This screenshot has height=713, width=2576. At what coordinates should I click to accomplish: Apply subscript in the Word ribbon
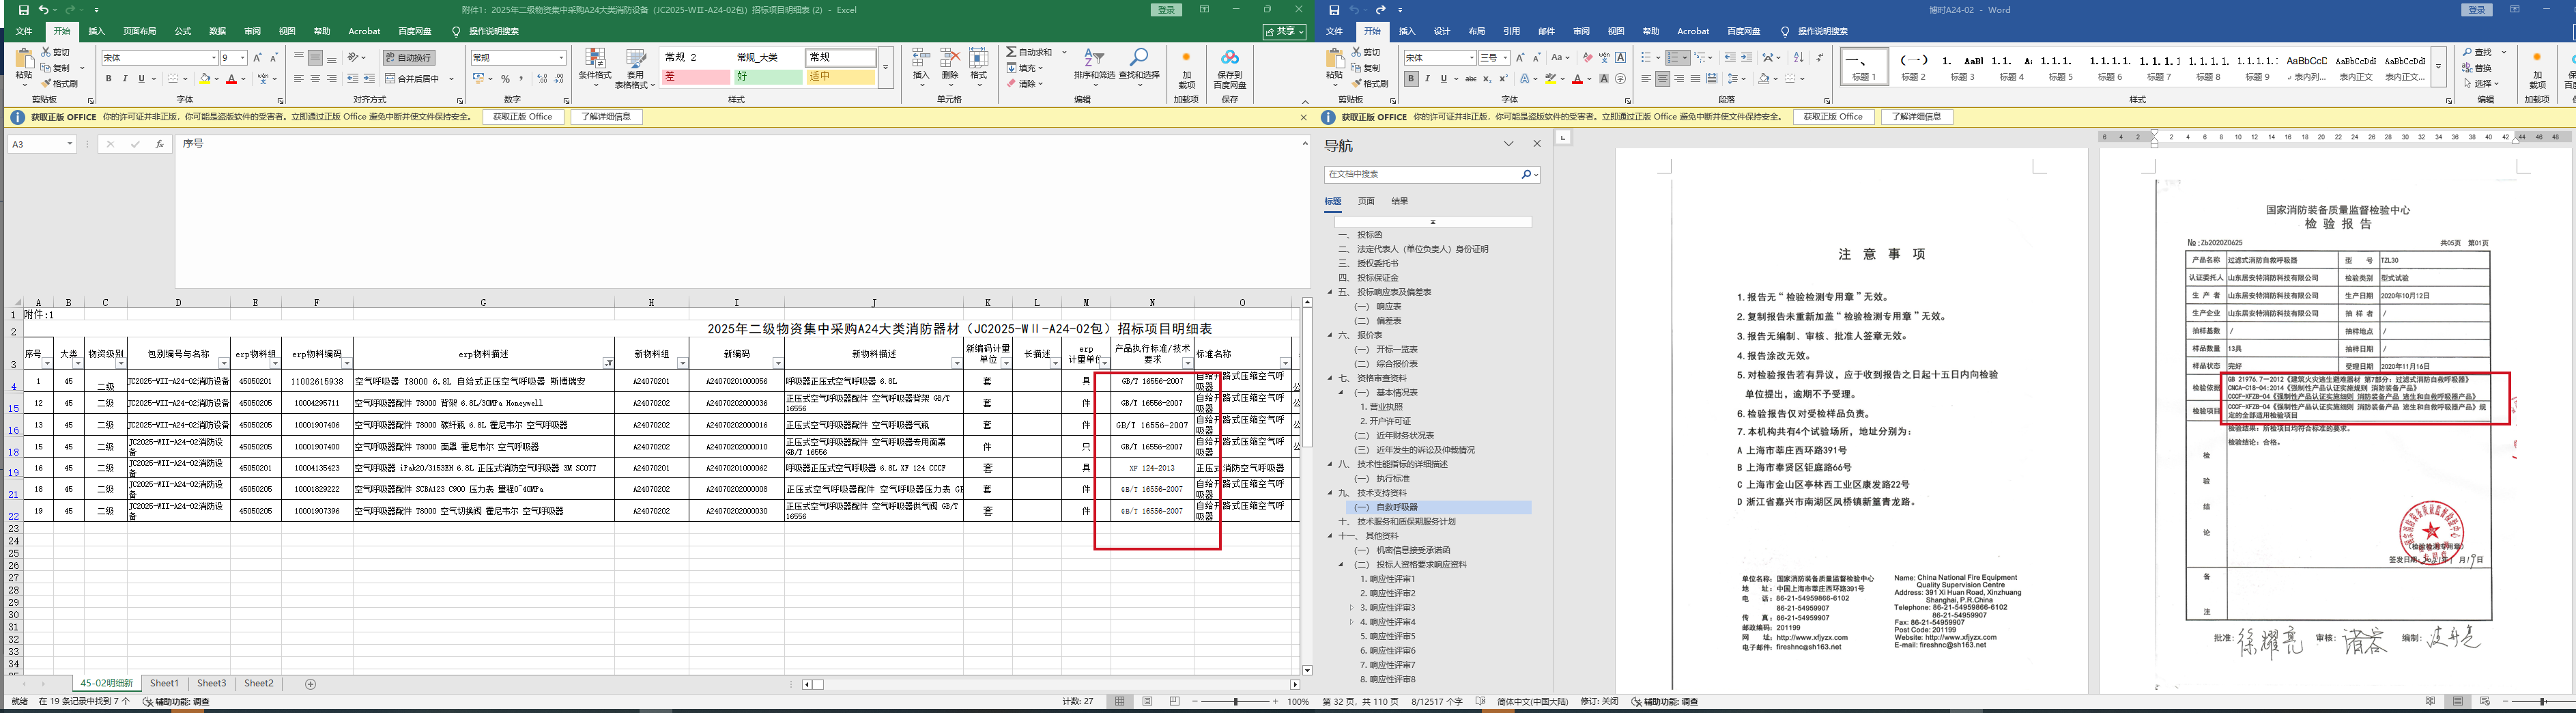[1487, 79]
